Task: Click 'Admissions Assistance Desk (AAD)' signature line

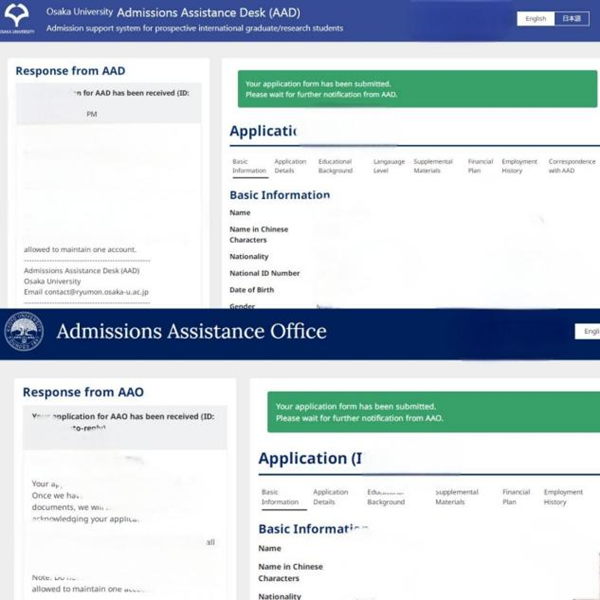Action: pyautogui.click(x=82, y=271)
